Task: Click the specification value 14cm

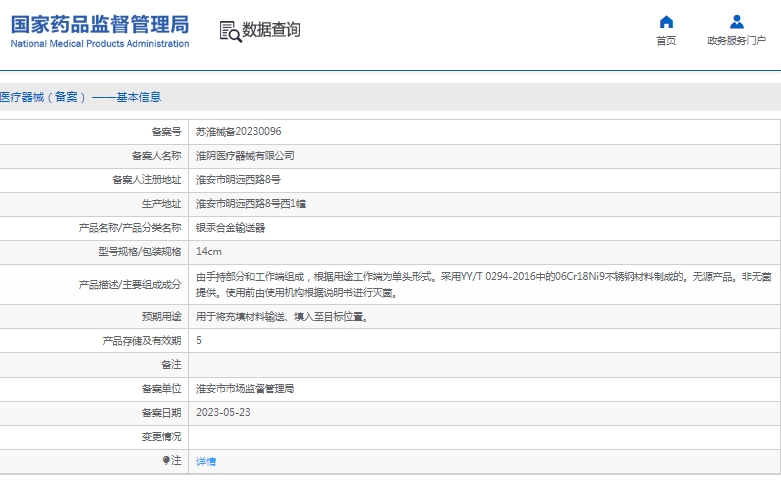Action: click(x=209, y=251)
